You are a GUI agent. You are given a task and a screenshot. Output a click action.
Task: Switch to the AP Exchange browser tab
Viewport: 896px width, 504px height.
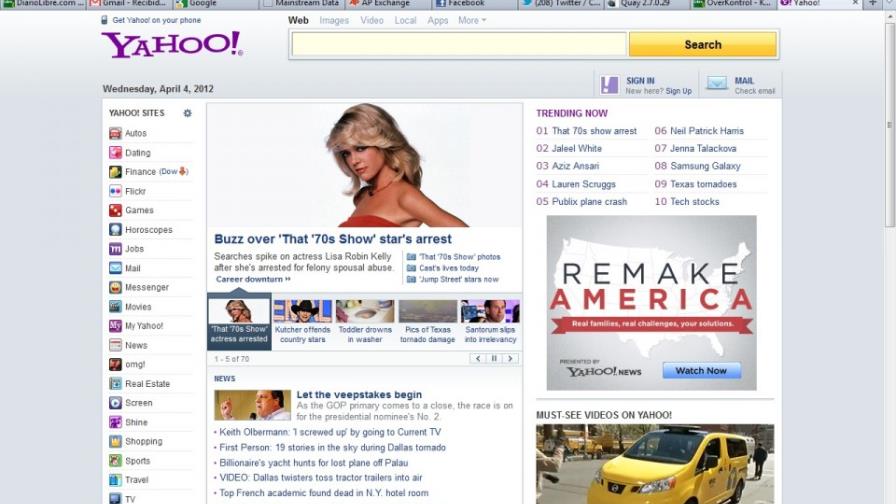click(x=387, y=4)
